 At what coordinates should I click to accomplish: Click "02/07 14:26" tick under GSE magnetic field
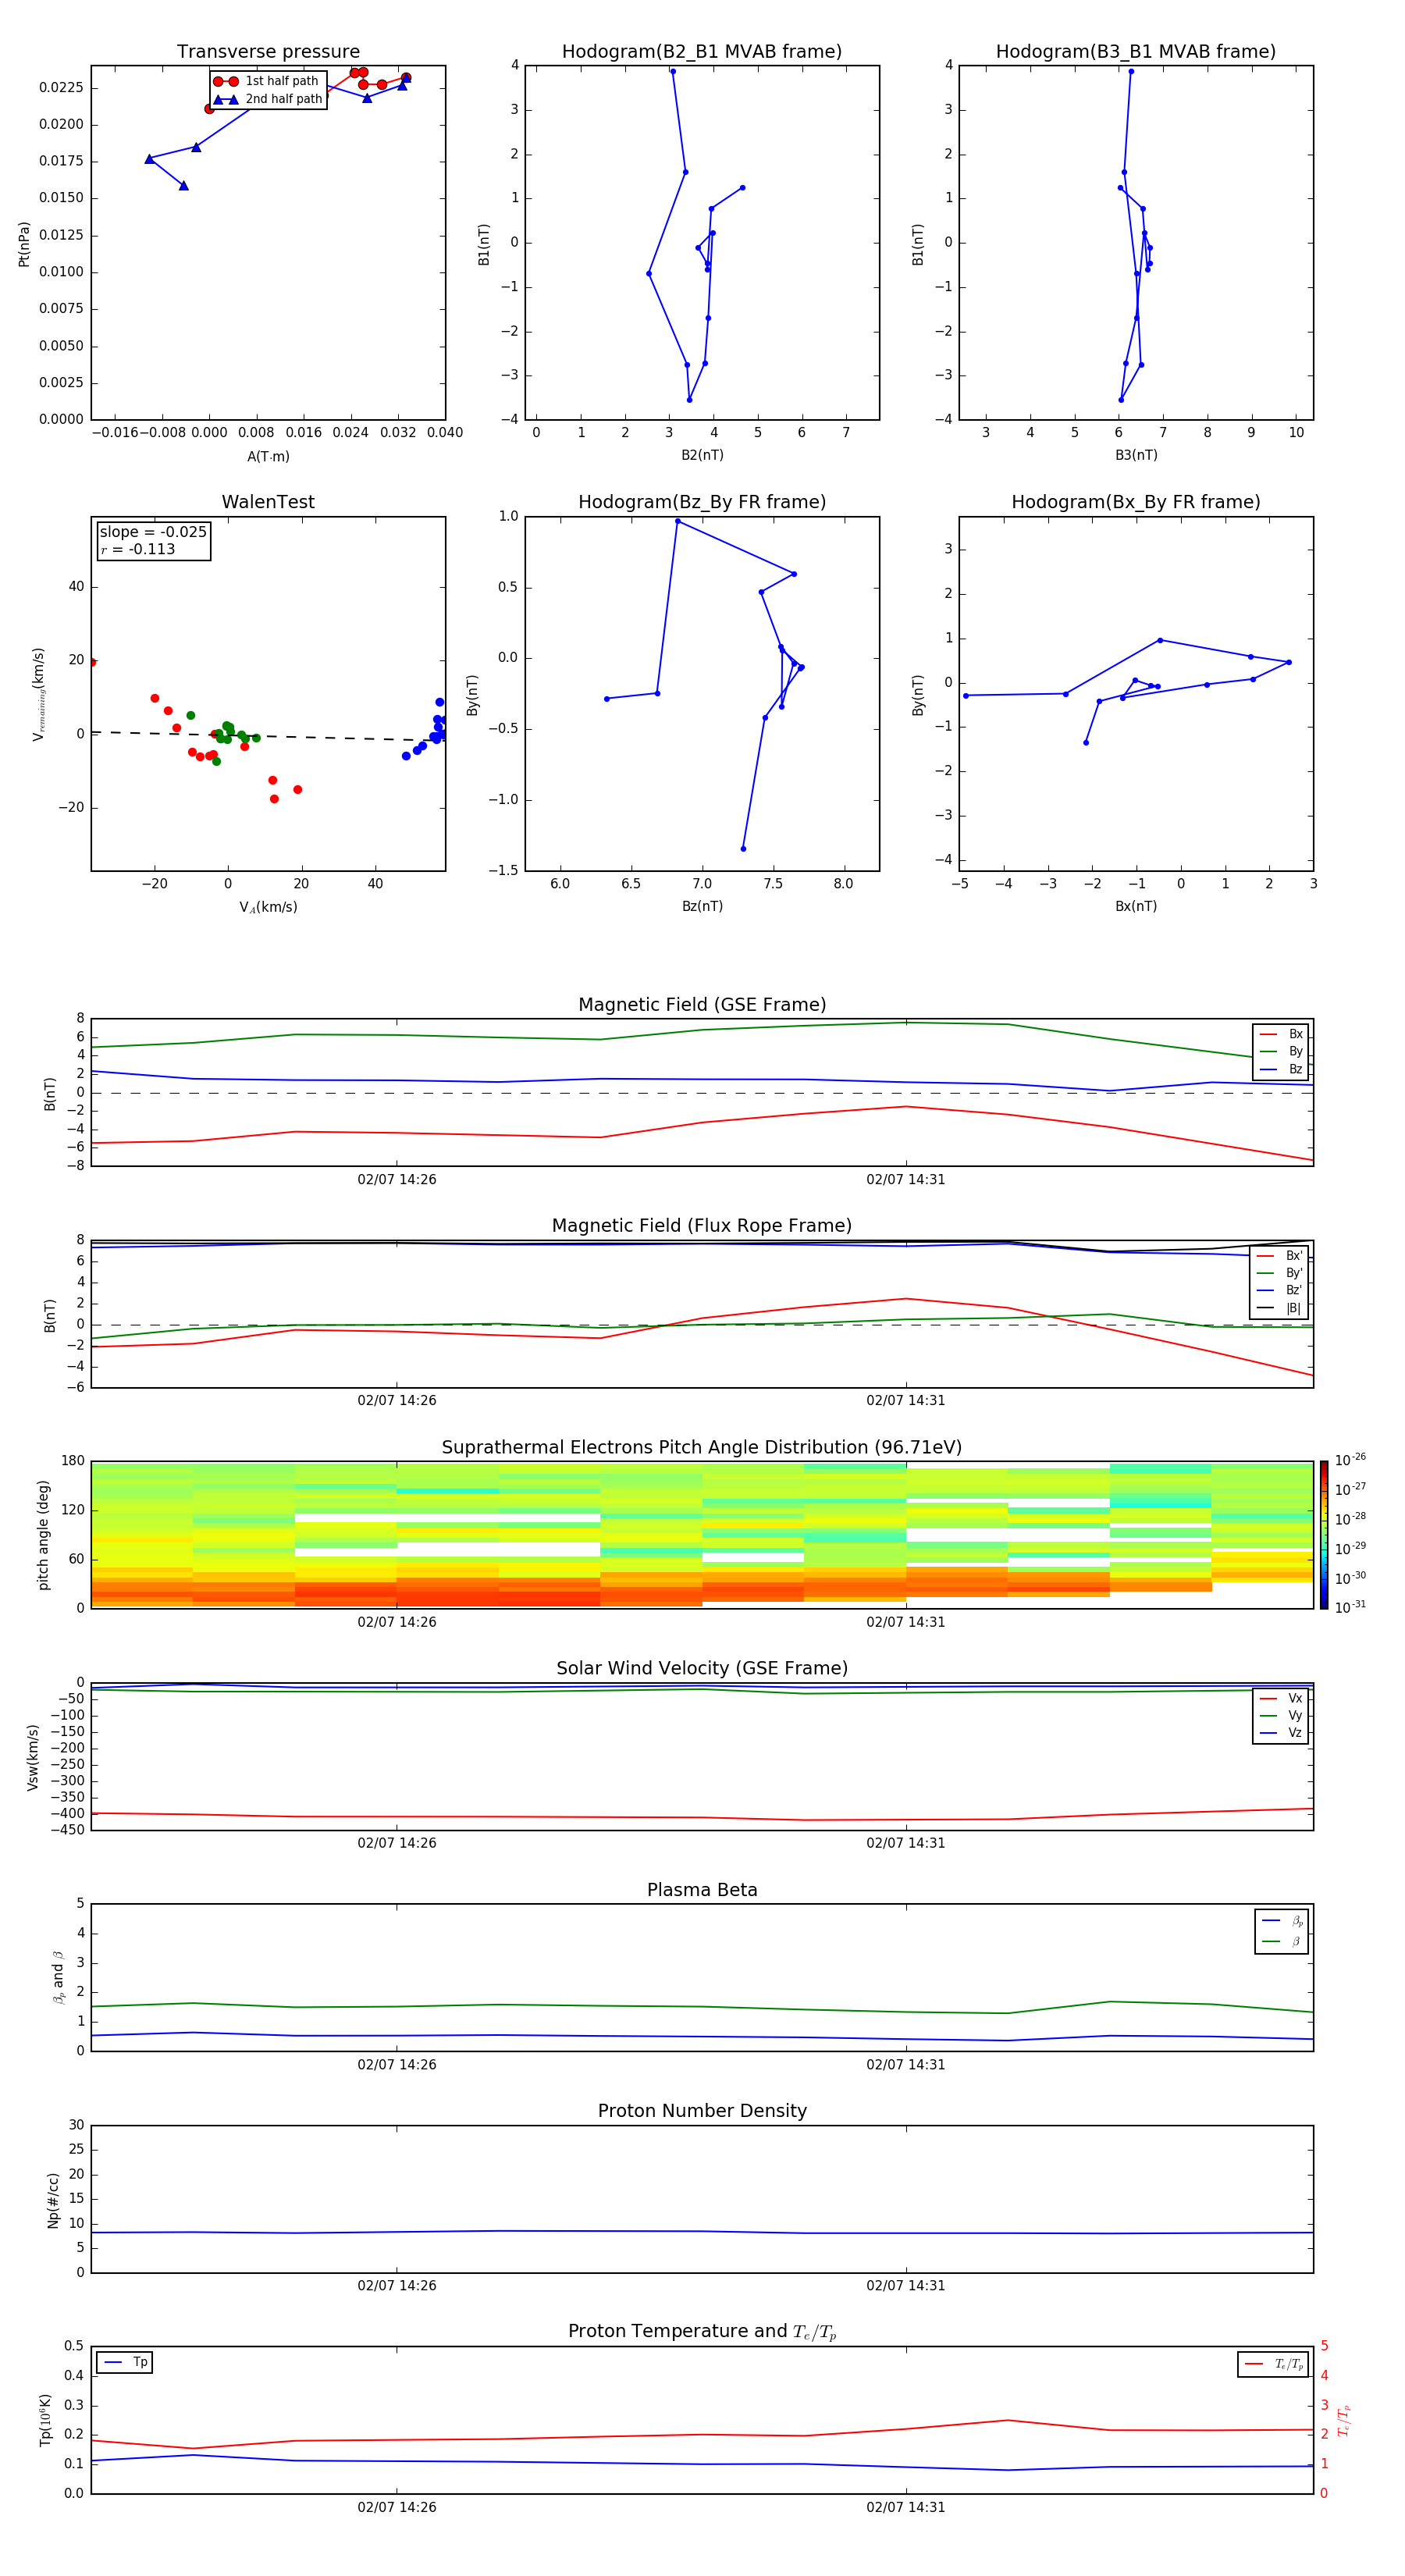point(397,1180)
